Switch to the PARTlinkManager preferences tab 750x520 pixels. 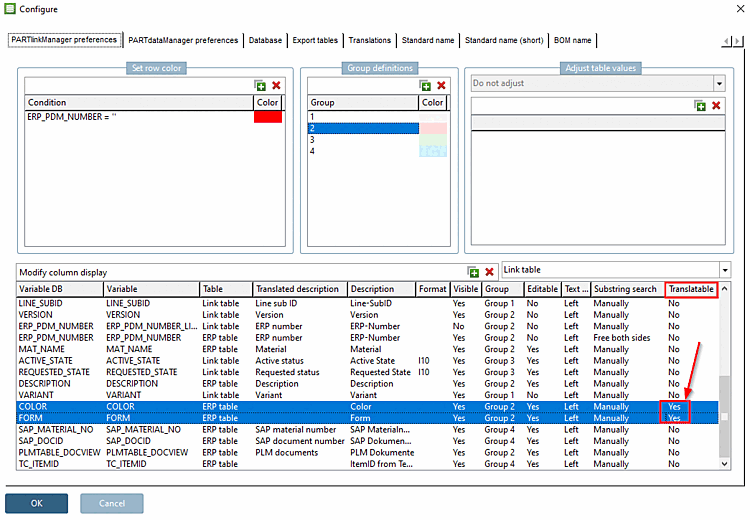pyautogui.click(x=64, y=40)
